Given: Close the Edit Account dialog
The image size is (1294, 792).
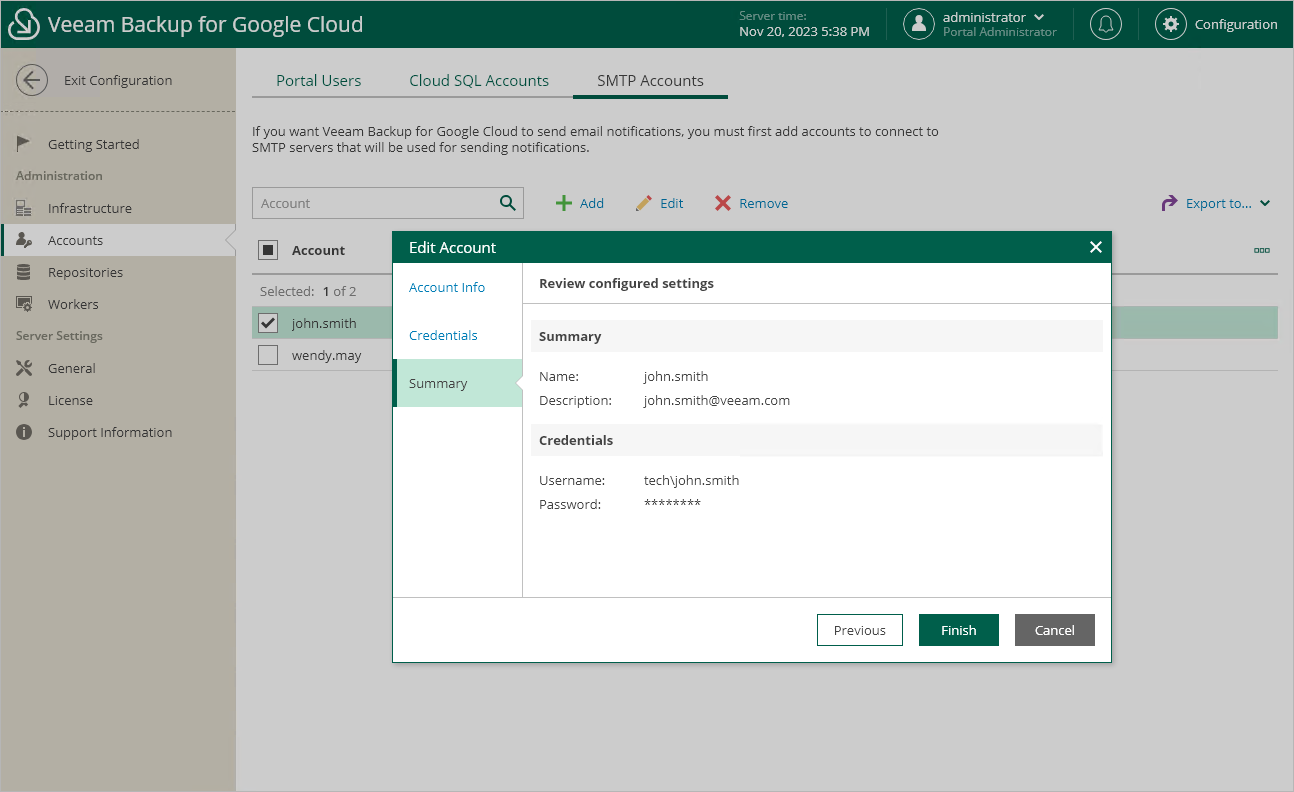Looking at the screenshot, I should 1095,247.
